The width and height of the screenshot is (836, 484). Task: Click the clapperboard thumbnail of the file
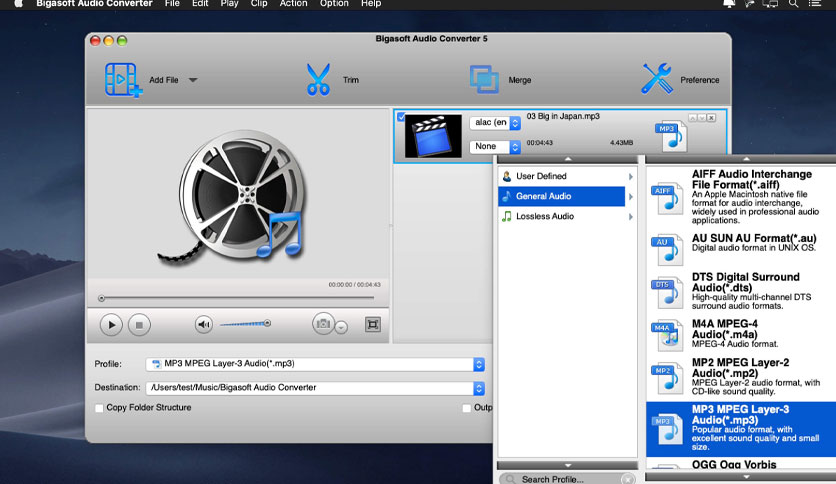click(433, 136)
